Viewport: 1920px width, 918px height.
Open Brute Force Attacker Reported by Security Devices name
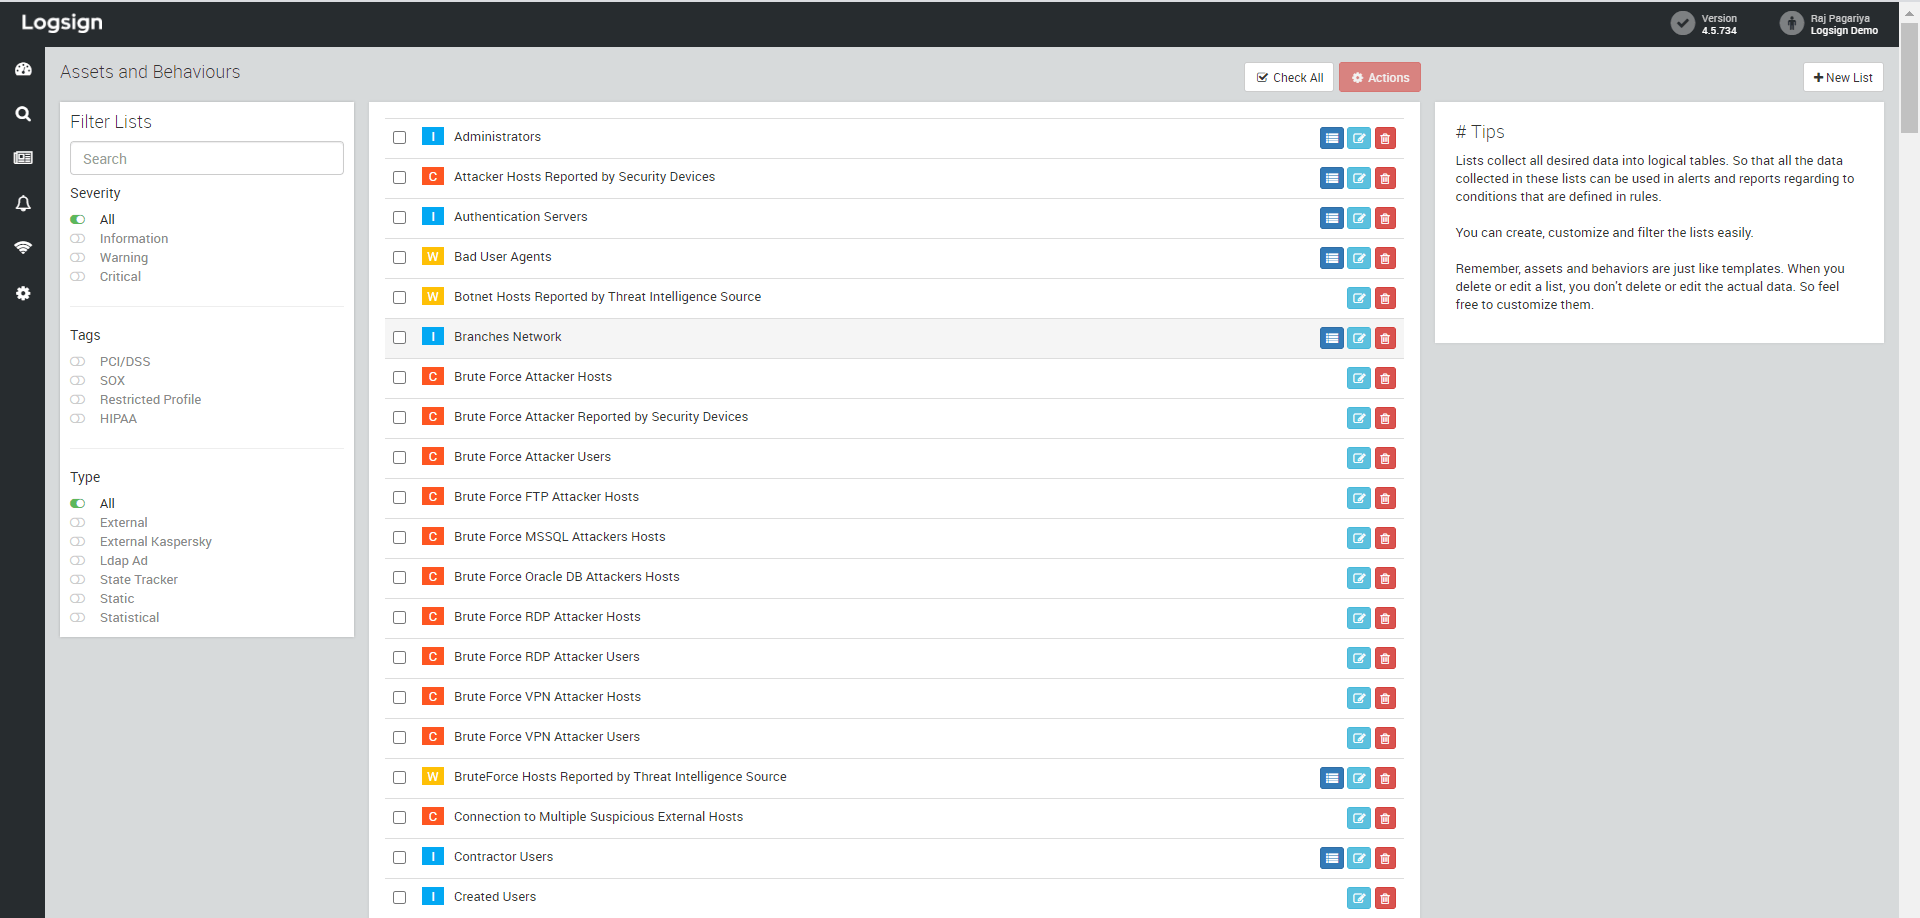point(600,417)
